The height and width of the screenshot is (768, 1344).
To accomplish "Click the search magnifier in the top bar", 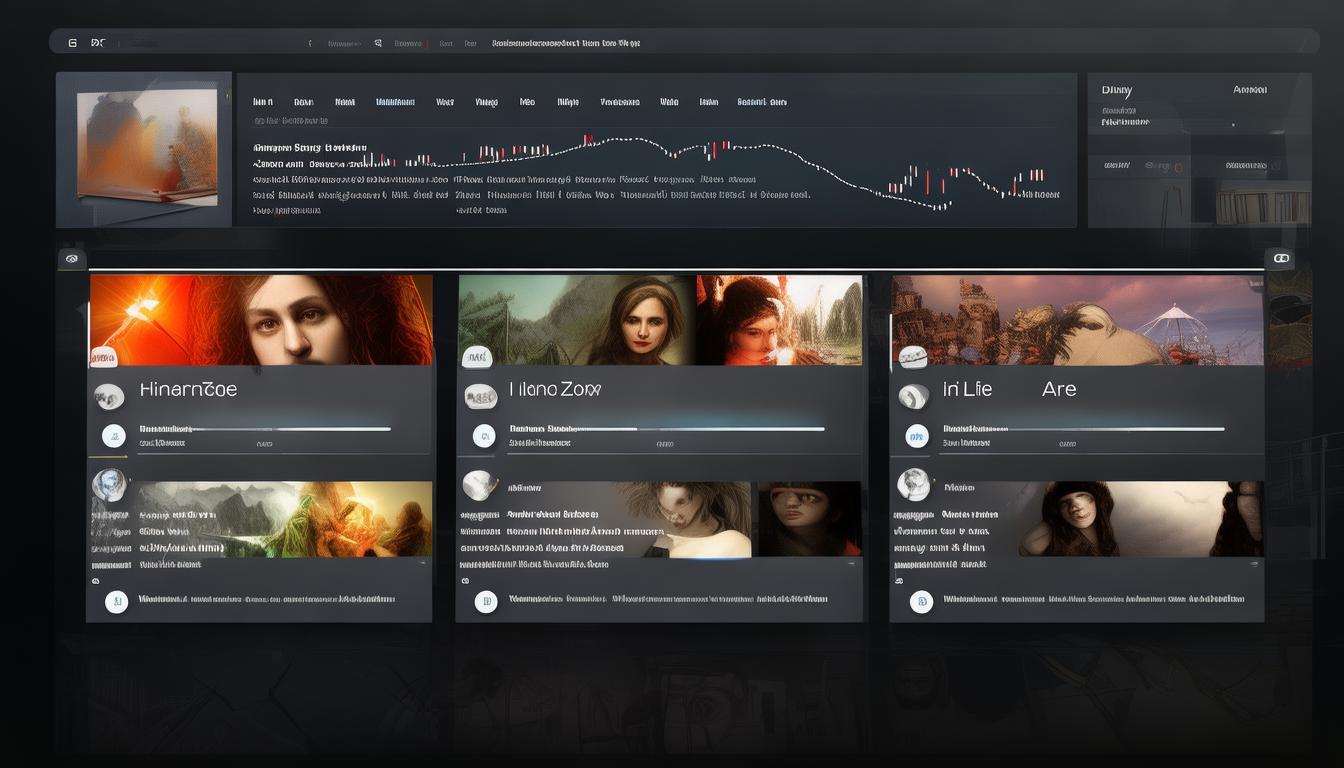I will point(378,43).
